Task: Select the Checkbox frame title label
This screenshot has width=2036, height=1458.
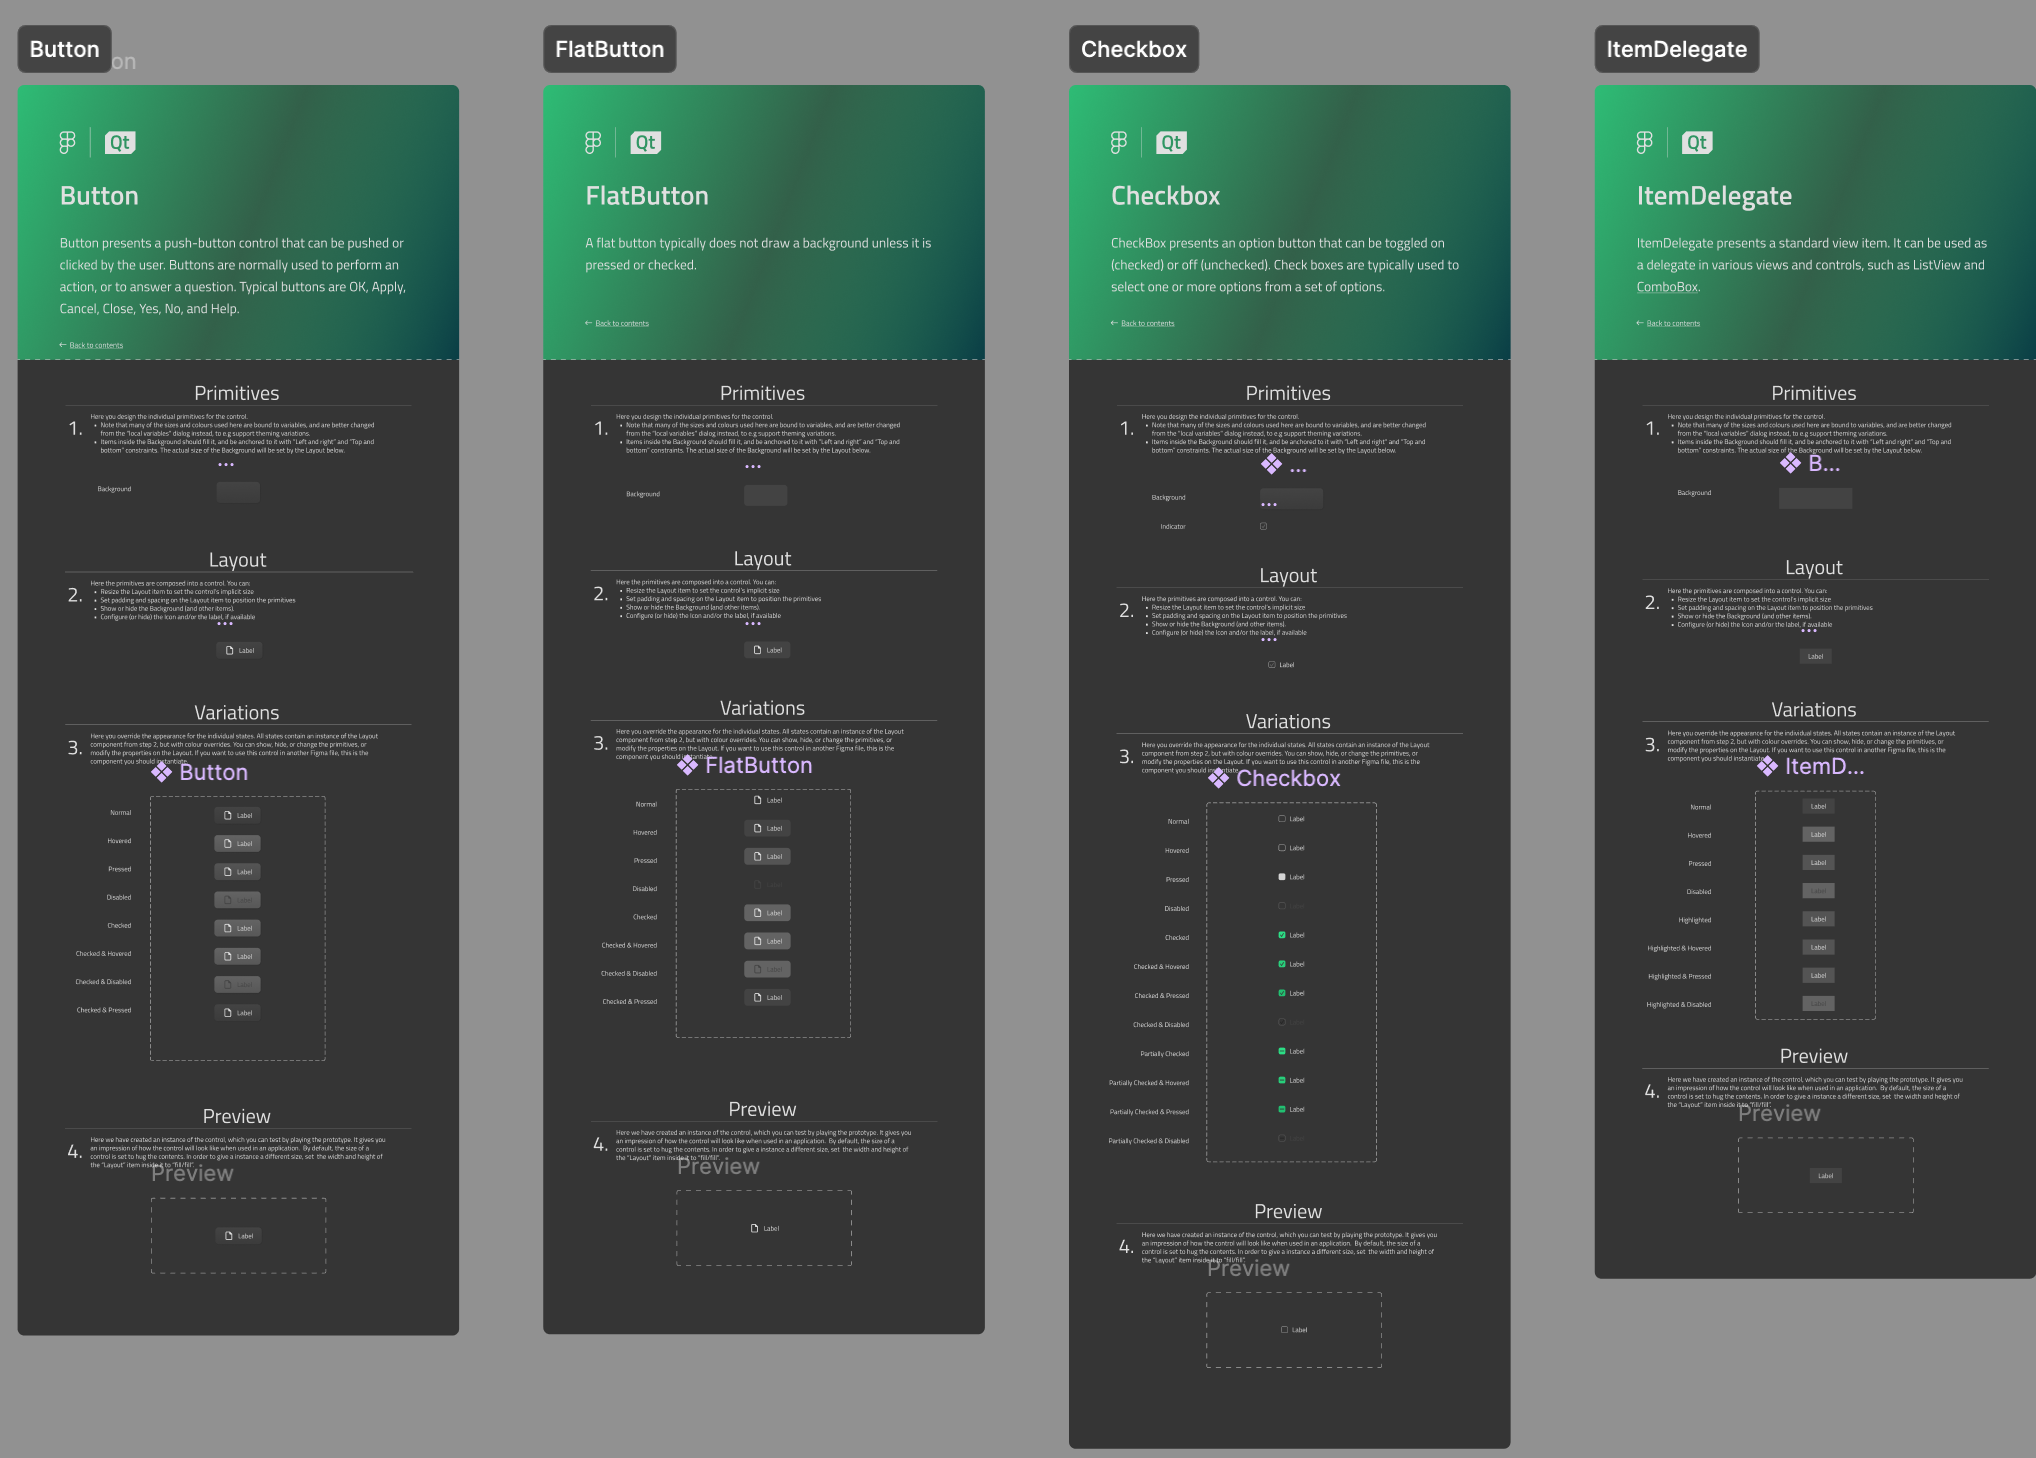Action: (x=1134, y=48)
